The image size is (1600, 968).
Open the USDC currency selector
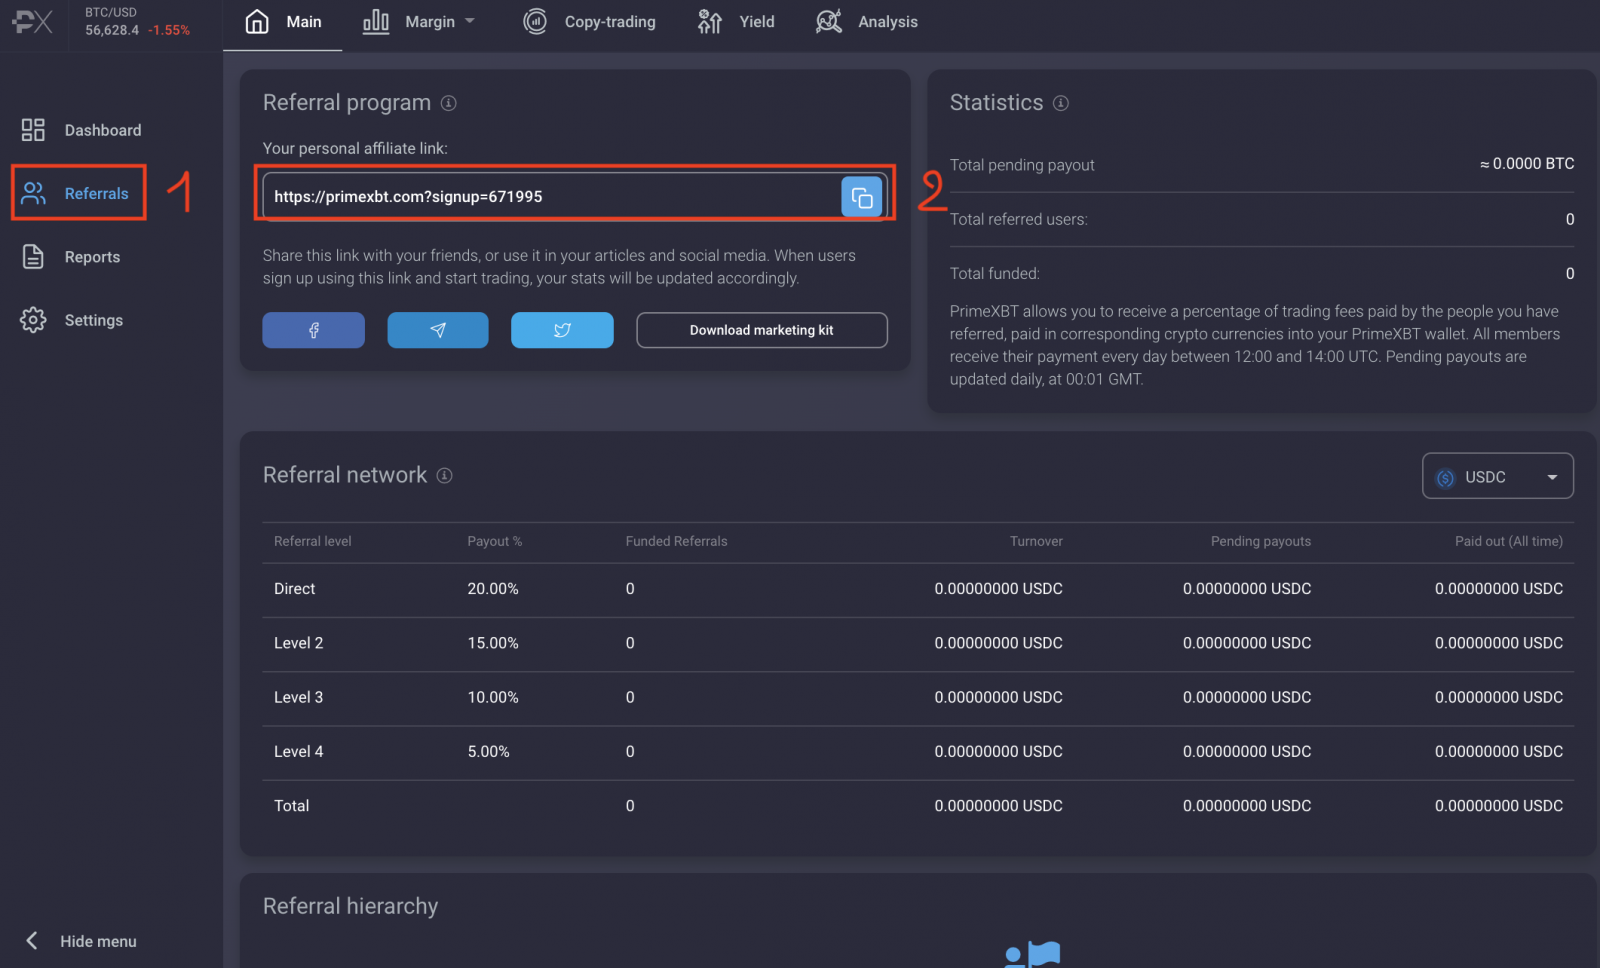click(1497, 476)
